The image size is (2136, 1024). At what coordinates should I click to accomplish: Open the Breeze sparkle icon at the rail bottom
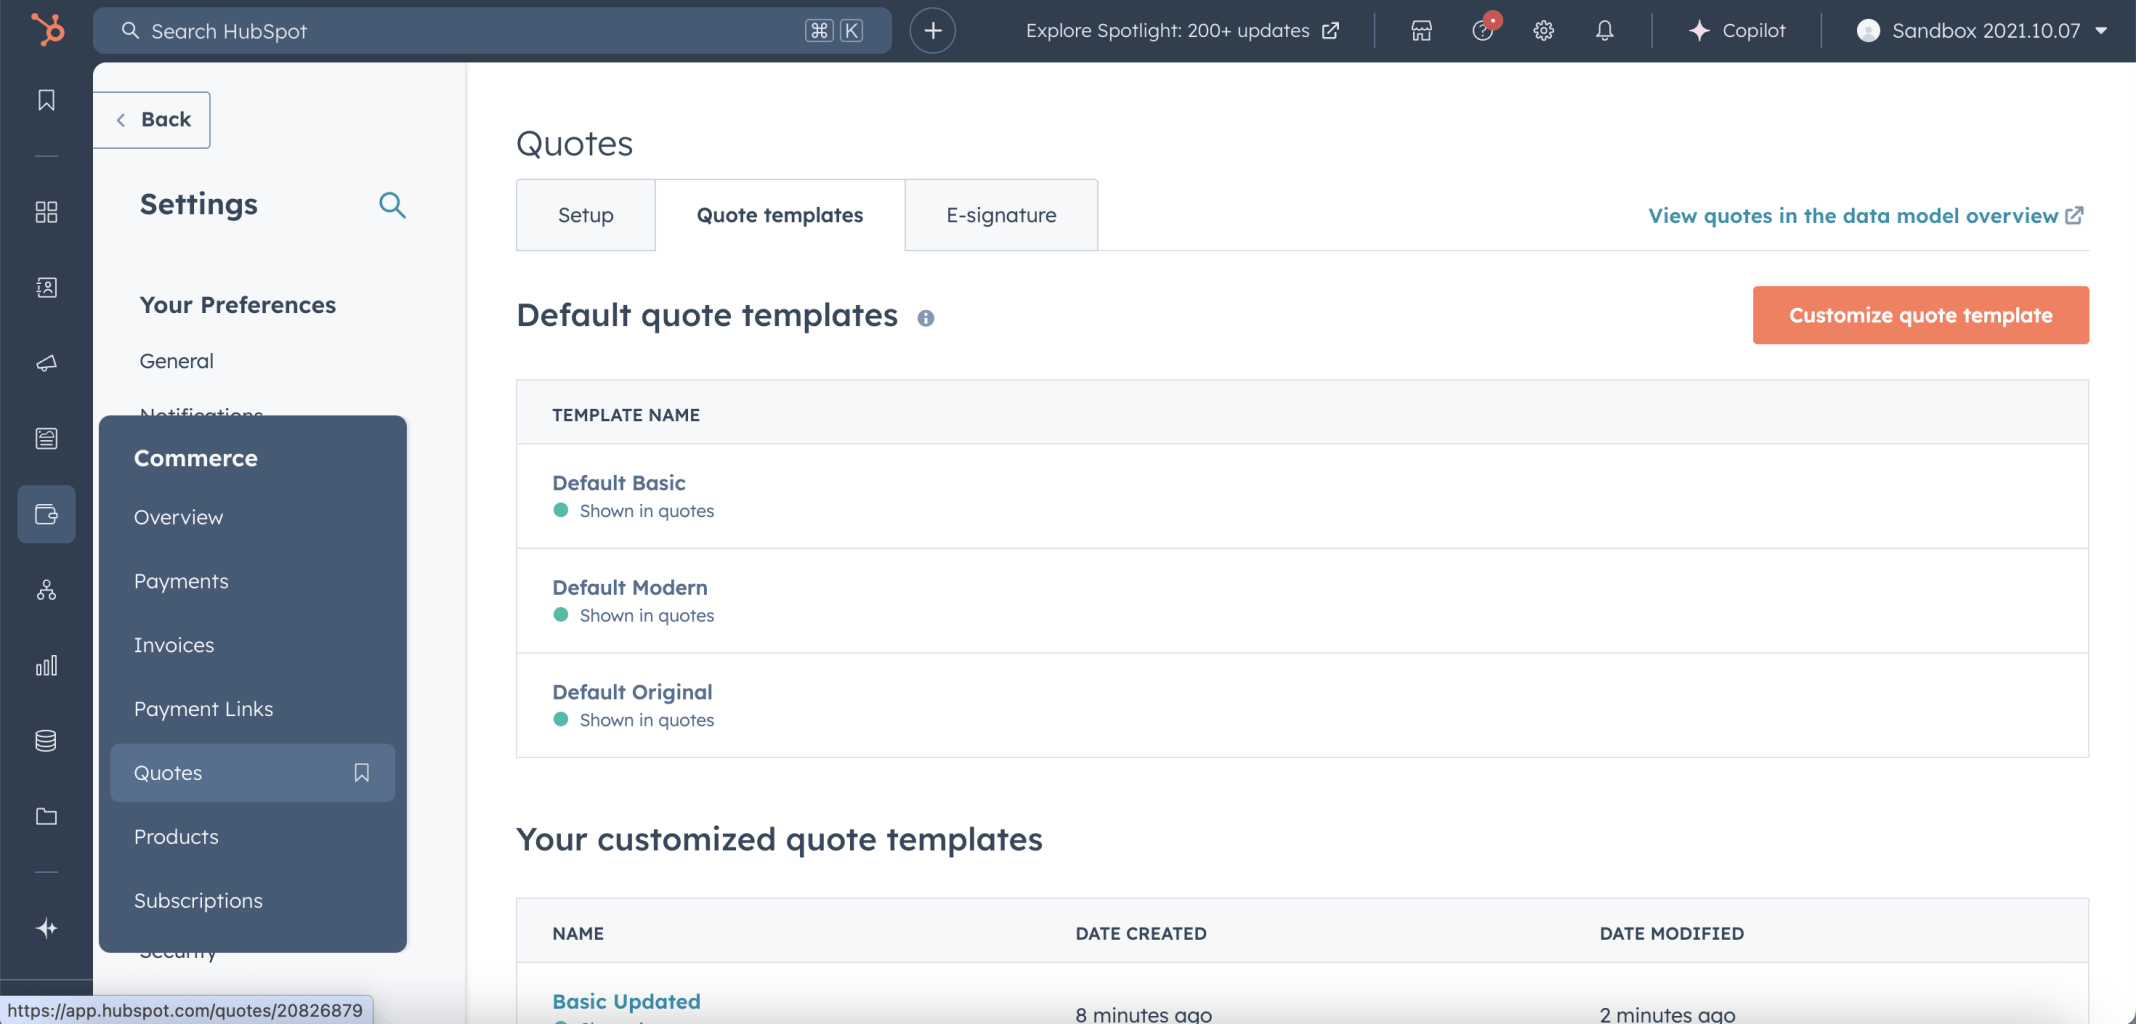click(x=46, y=929)
